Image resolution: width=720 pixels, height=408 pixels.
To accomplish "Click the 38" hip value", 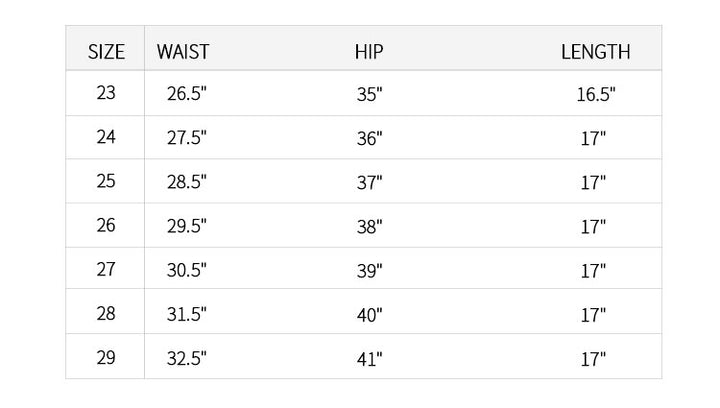I will pyautogui.click(x=369, y=227).
